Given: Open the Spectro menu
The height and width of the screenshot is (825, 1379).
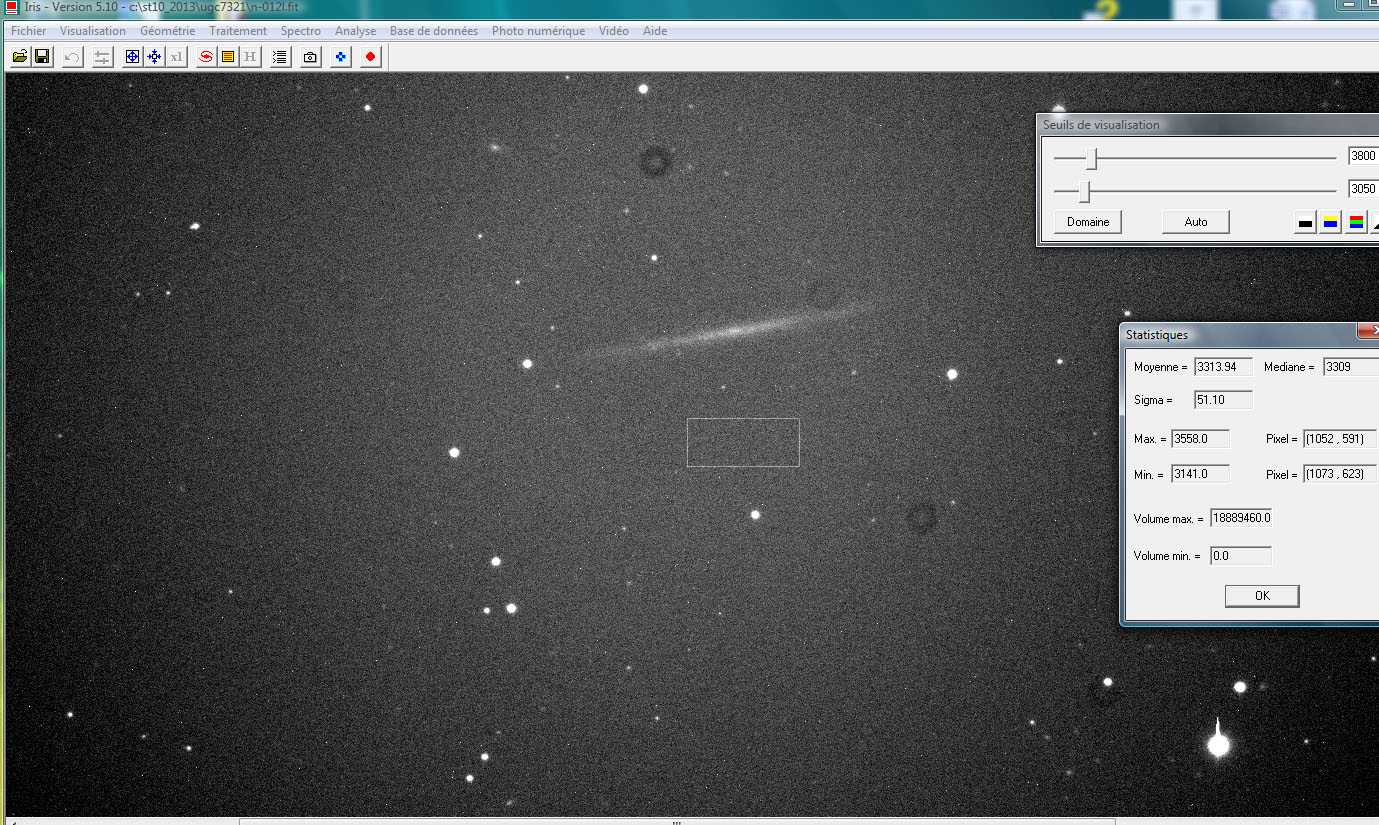Looking at the screenshot, I should point(301,31).
